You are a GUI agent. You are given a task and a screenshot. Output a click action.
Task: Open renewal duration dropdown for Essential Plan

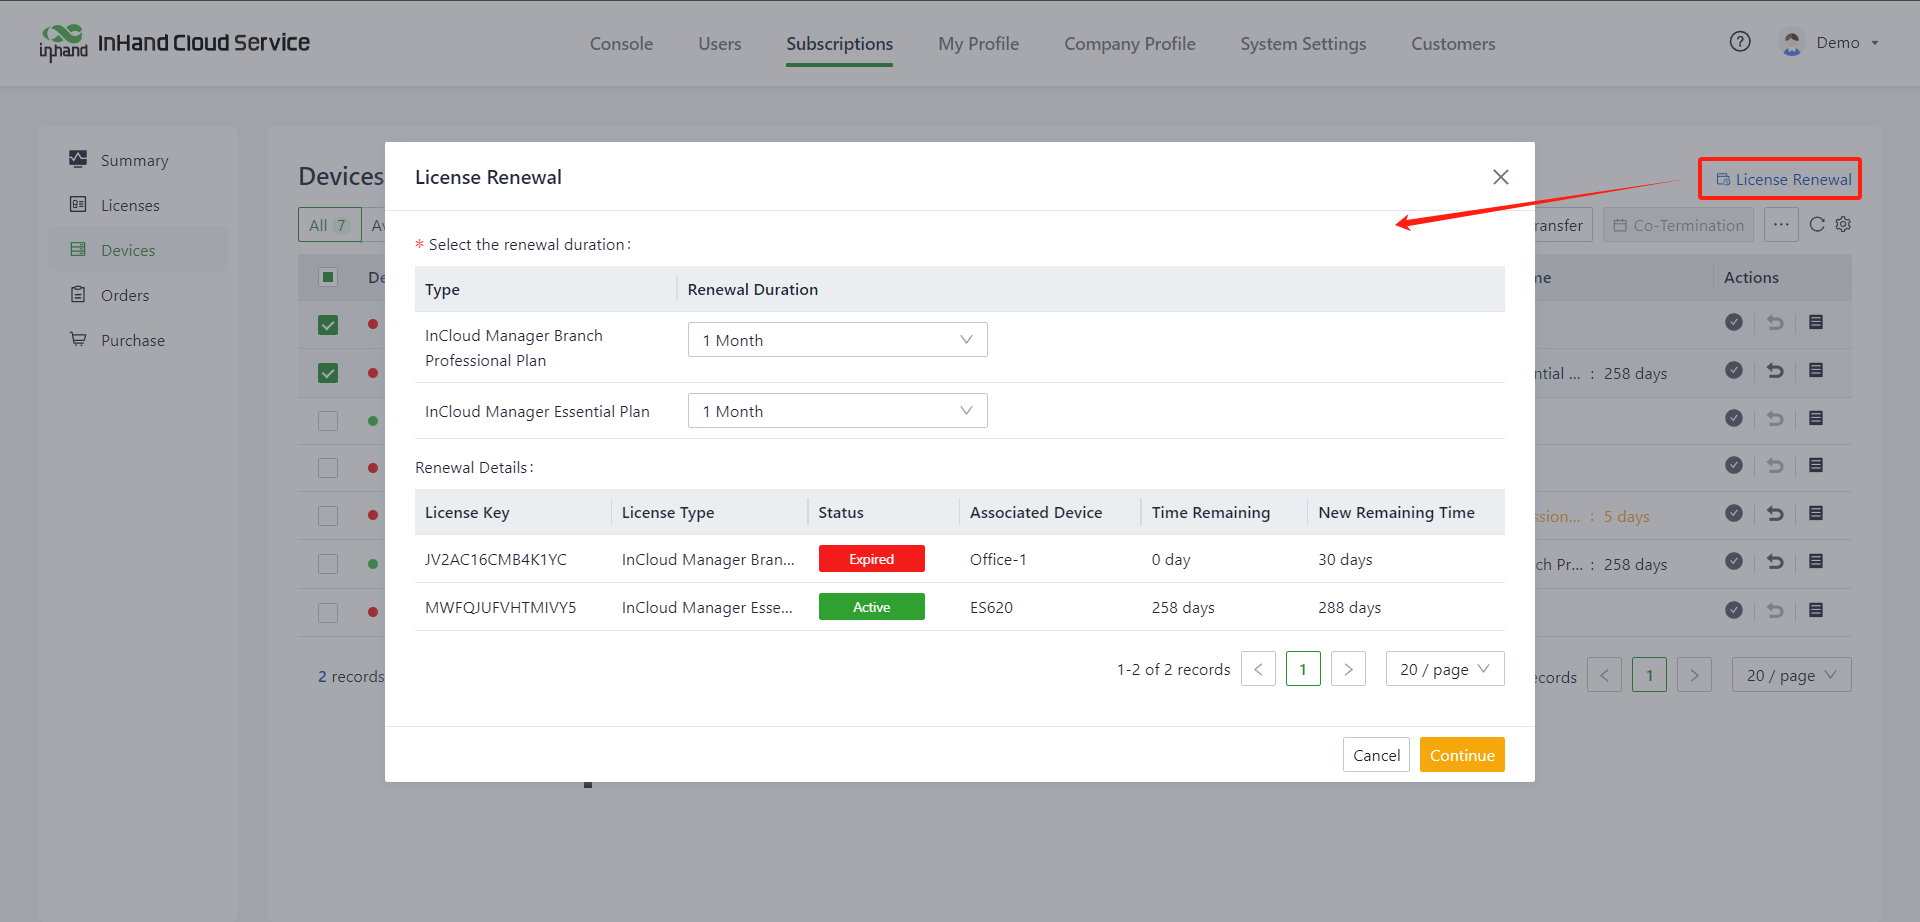point(837,411)
